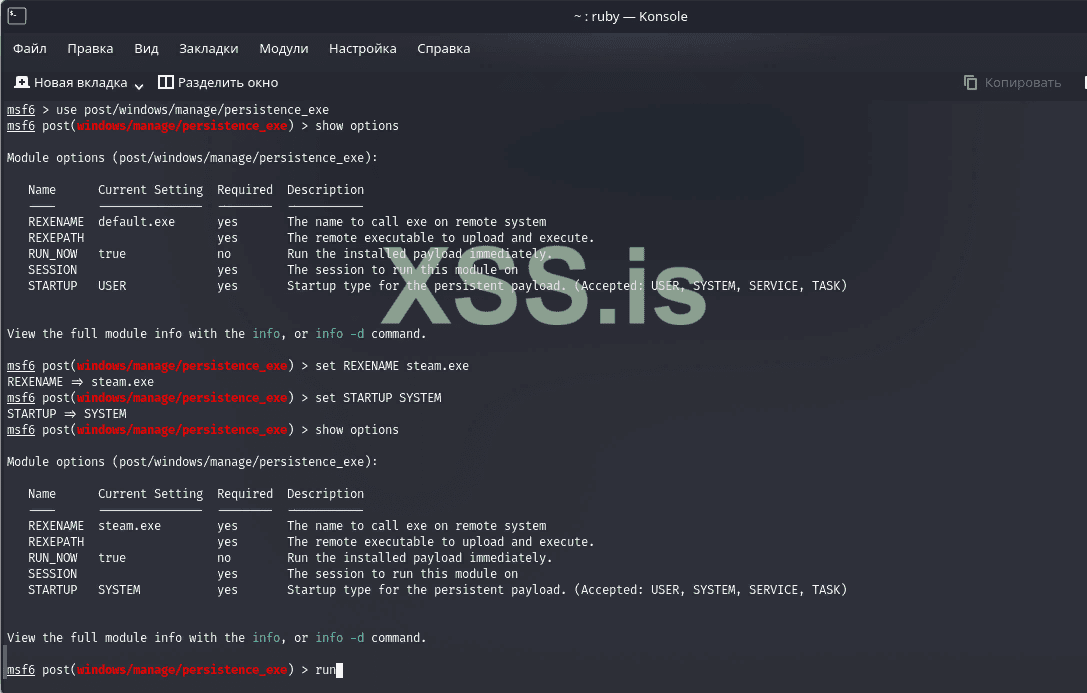The width and height of the screenshot is (1087, 693).
Task: Click 'set REXENAME steam.exe' command text
Action: coord(392,365)
